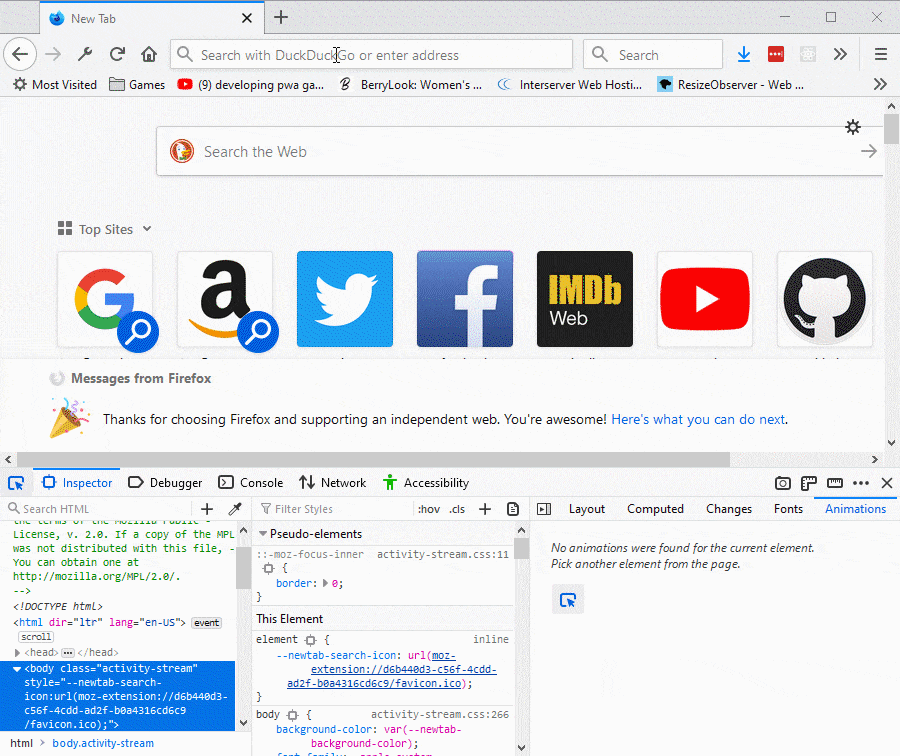Reload the page with the refresh icon
The width and height of the screenshot is (900, 756).
(x=117, y=55)
